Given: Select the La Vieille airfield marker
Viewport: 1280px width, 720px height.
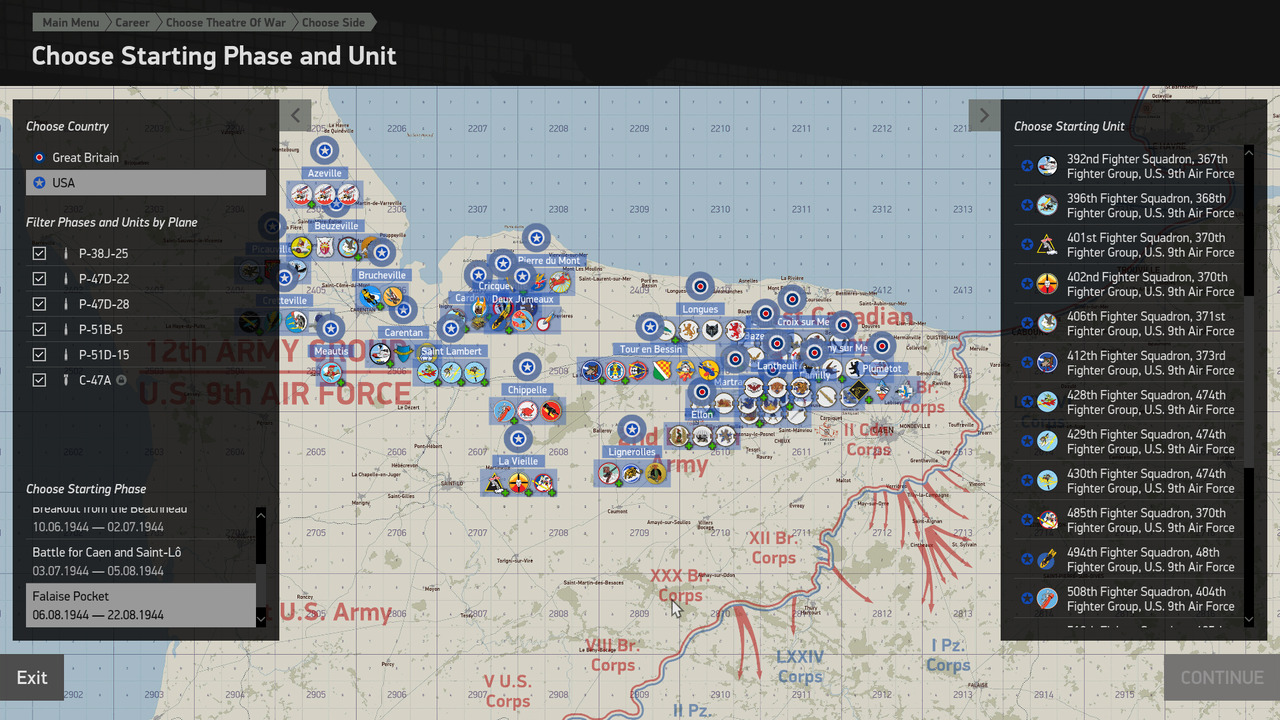Looking at the screenshot, I should [518, 438].
